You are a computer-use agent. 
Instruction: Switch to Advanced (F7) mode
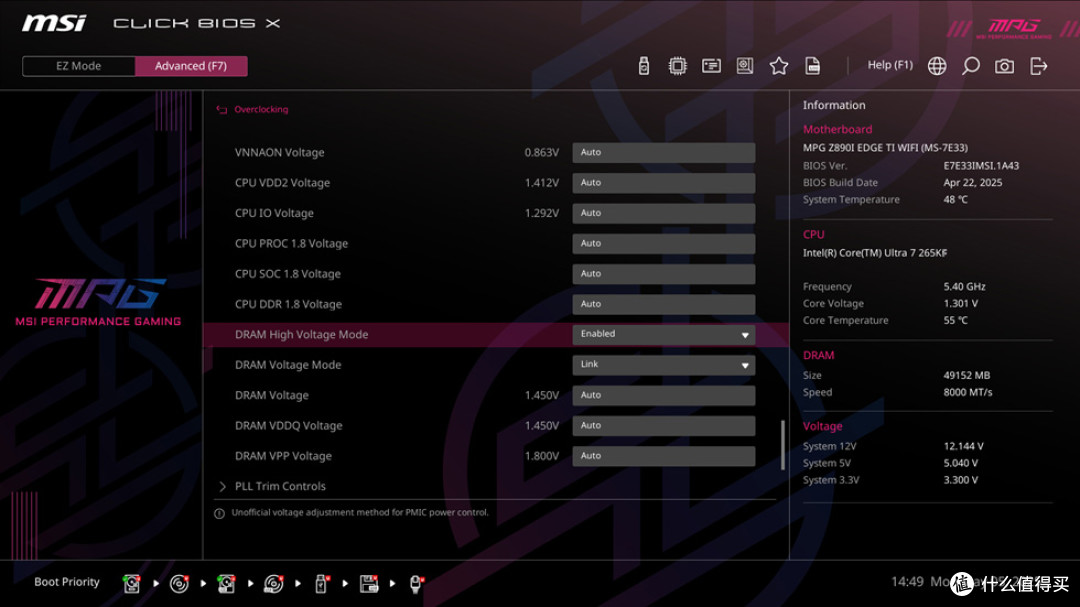point(191,66)
